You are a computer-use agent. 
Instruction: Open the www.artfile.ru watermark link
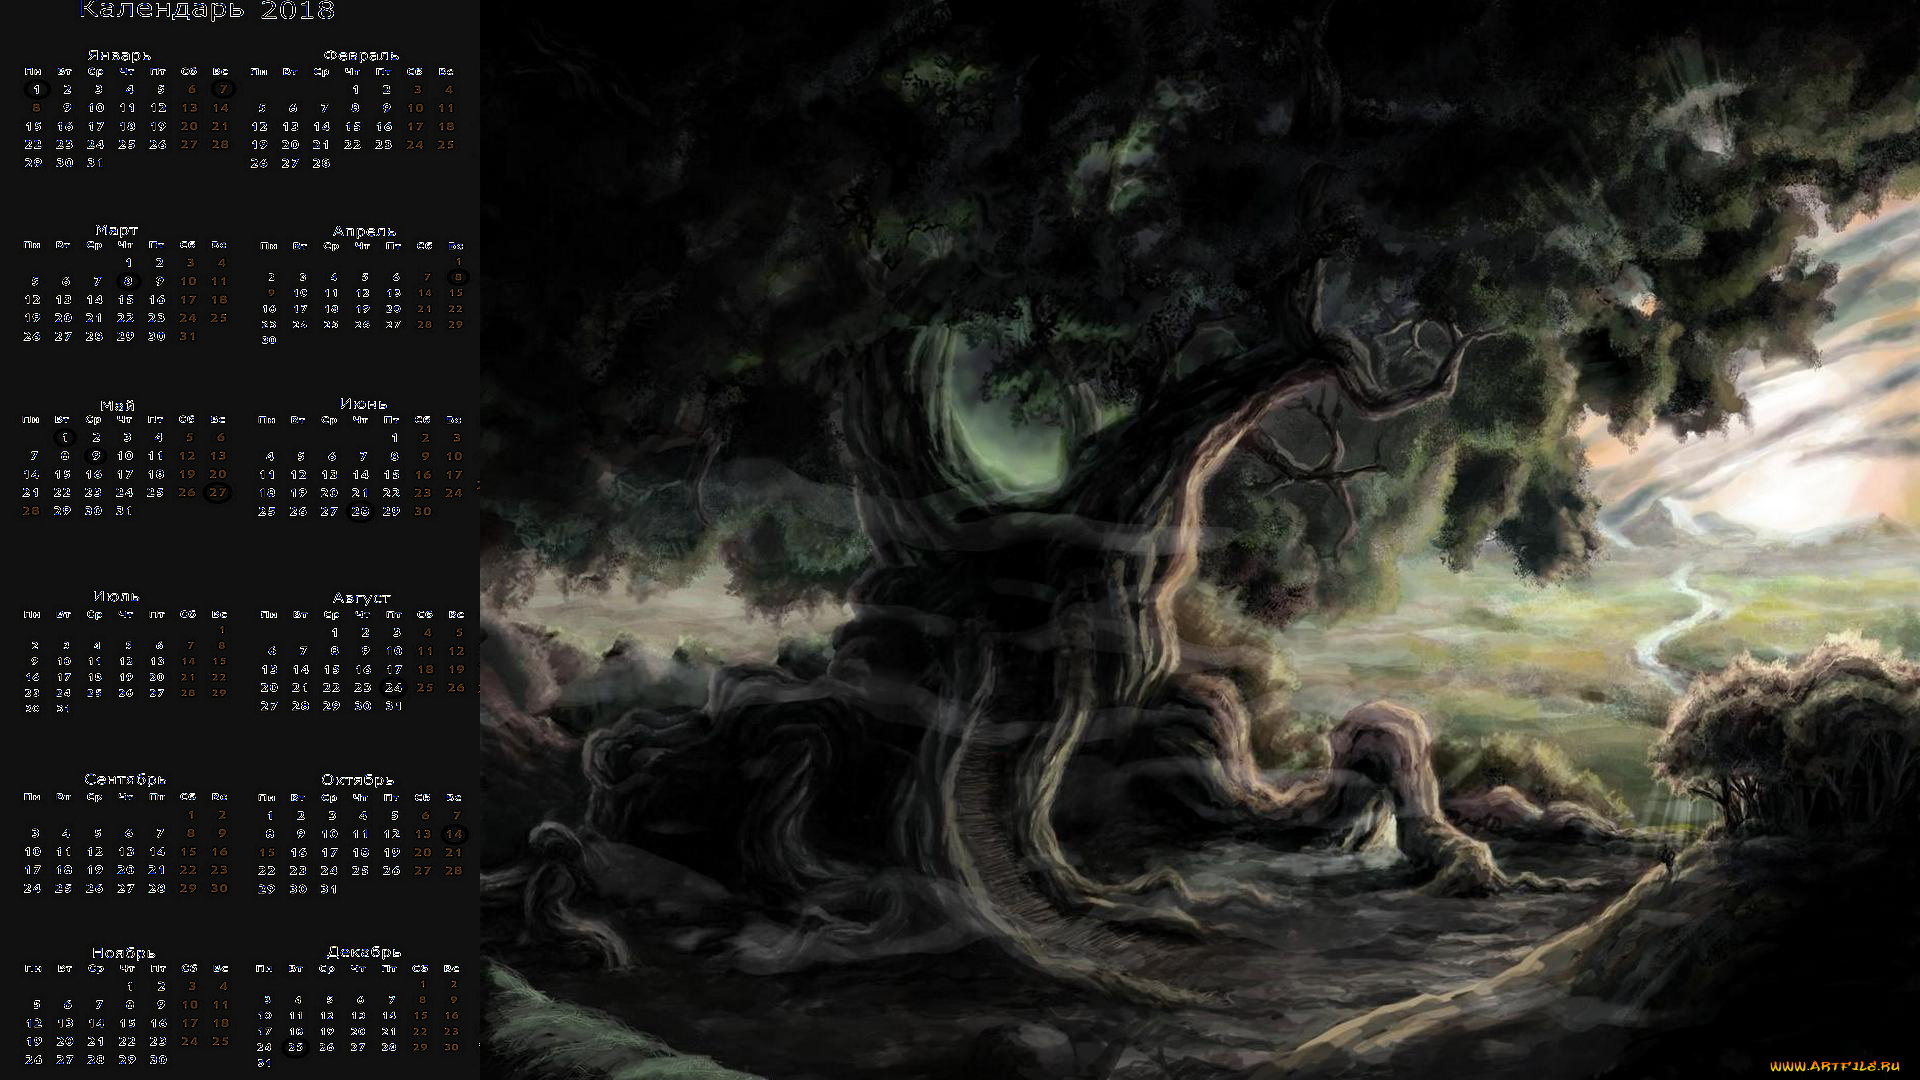point(1834,1066)
